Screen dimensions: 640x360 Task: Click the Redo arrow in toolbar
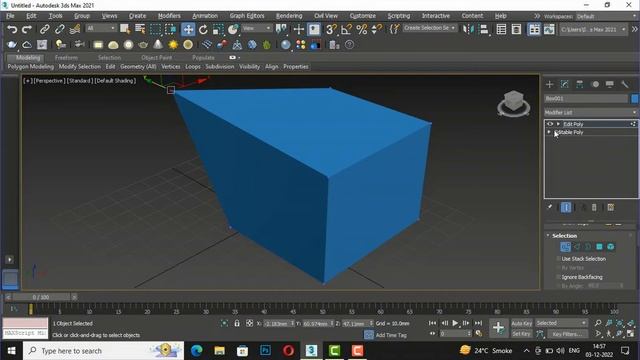(27, 29)
